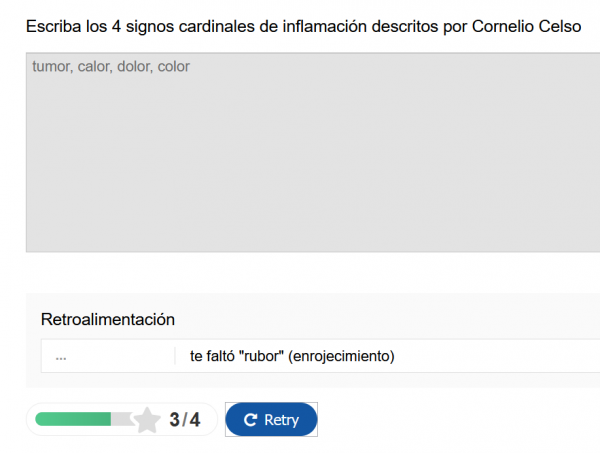Click the number 4 in the question prompt
The width and height of the screenshot is (600, 453).
click(x=117, y=25)
